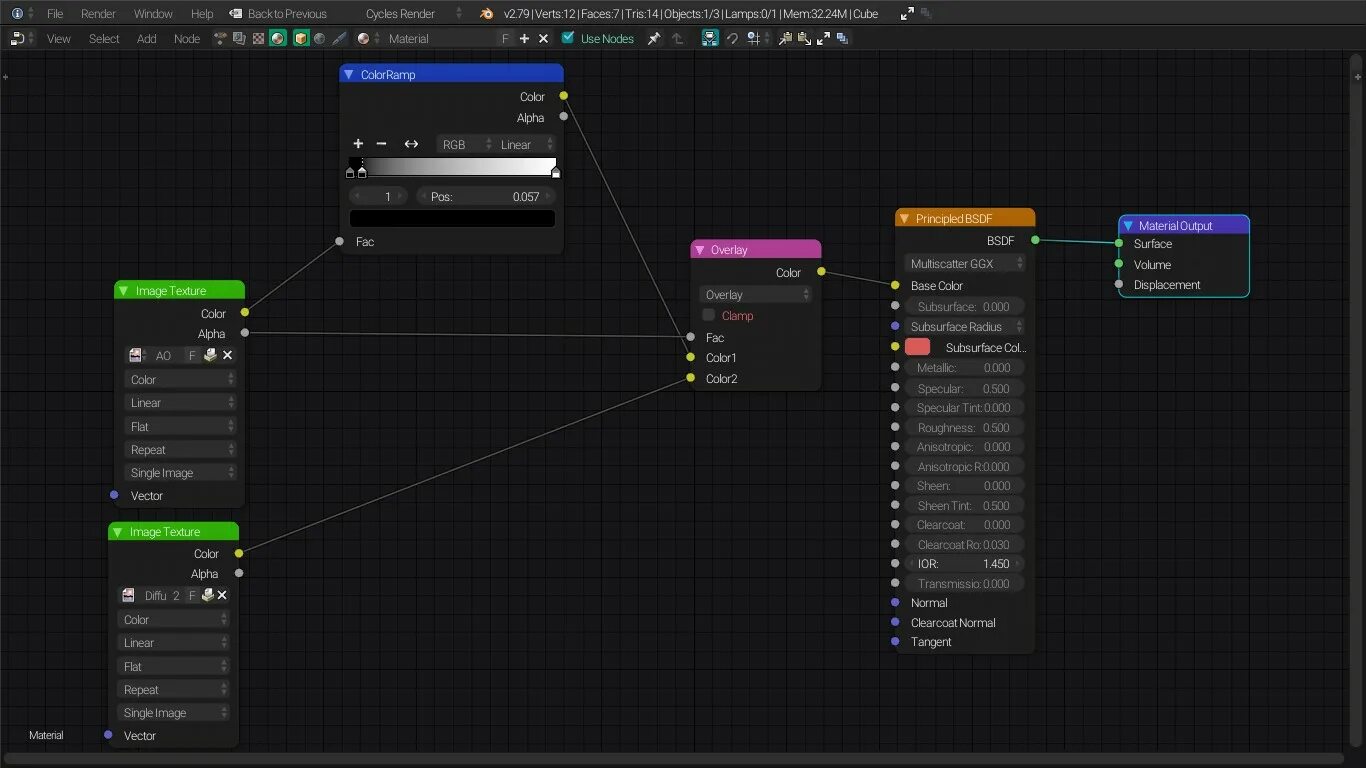This screenshot has width=1366, height=768.
Task: Toggle the snap magnet icon
Action: 732,39
